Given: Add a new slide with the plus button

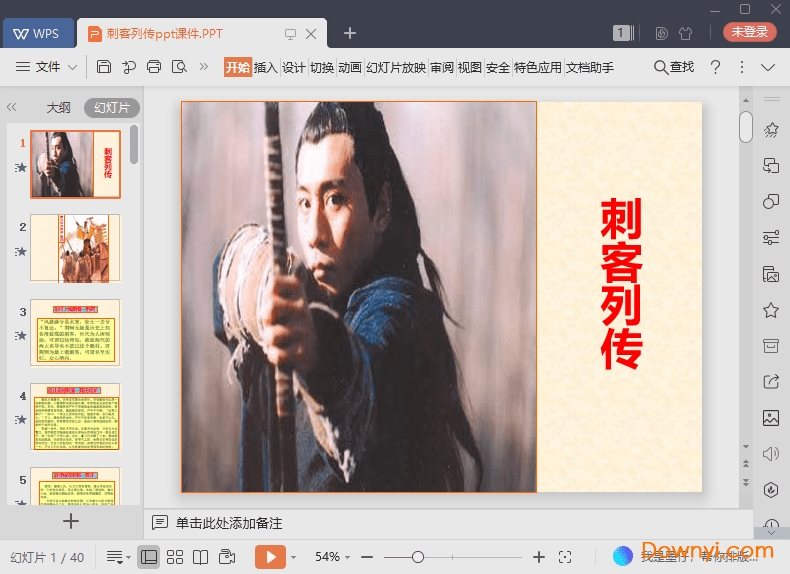Looking at the screenshot, I should tap(71, 521).
